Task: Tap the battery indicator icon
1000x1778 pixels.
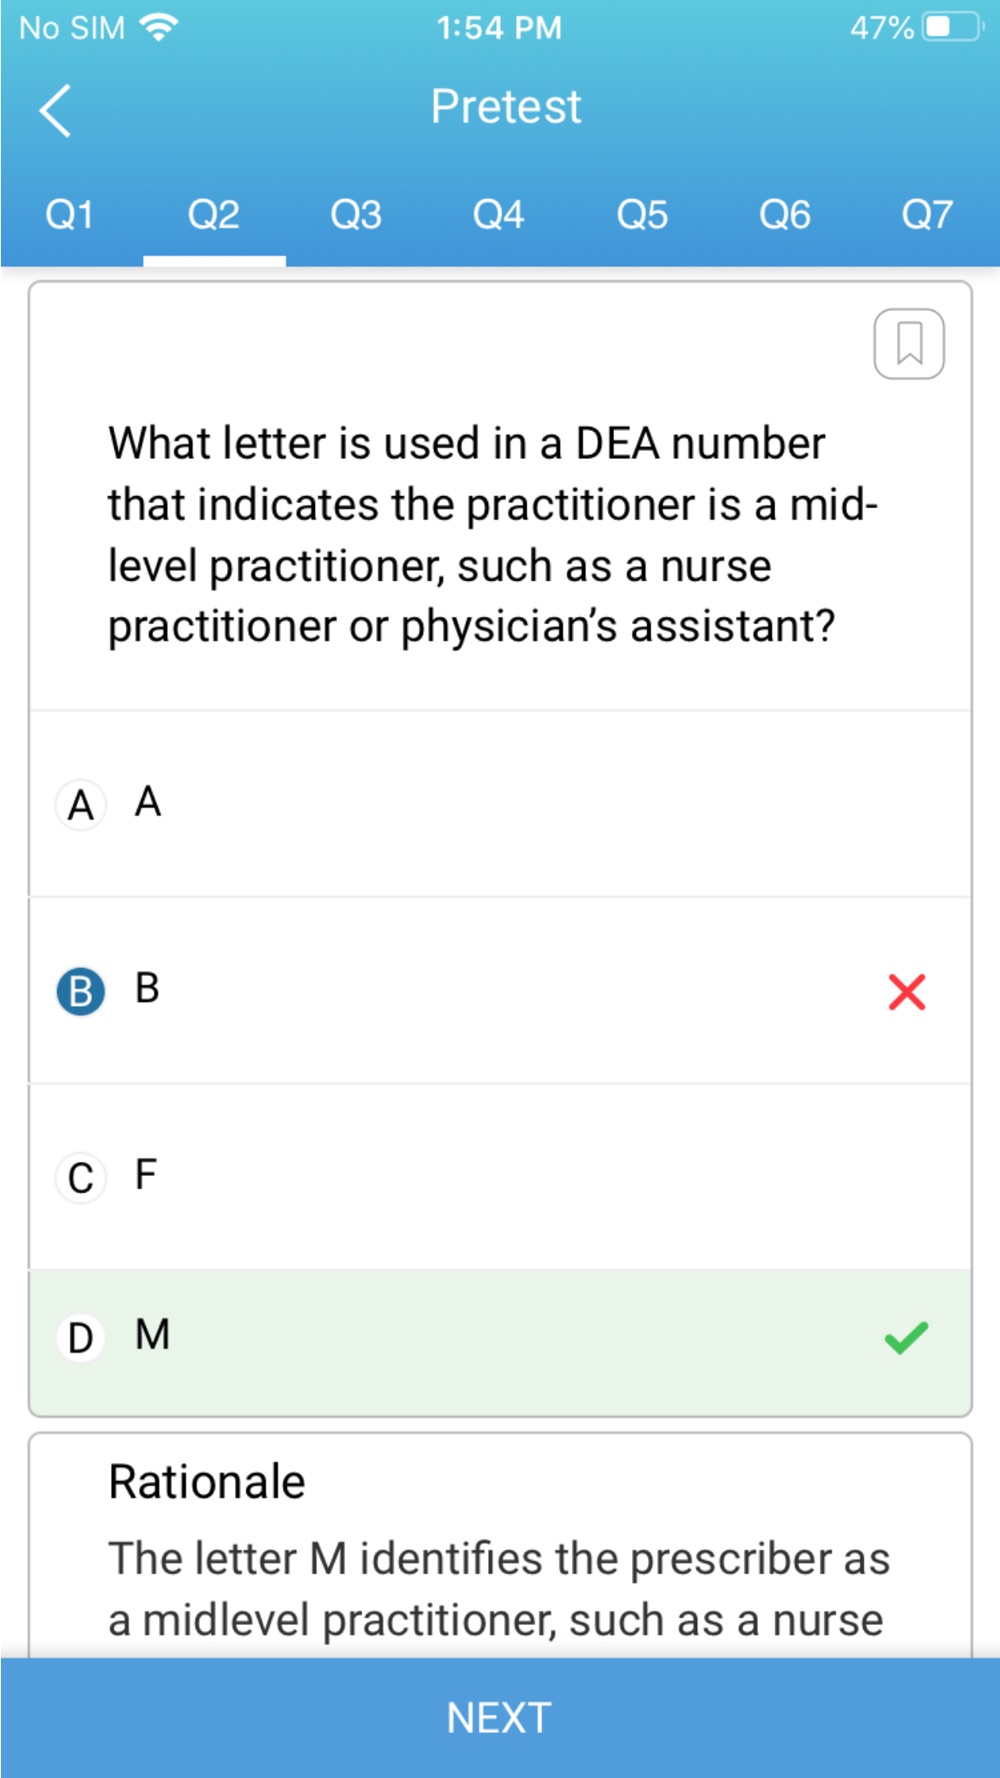Action: point(953,27)
